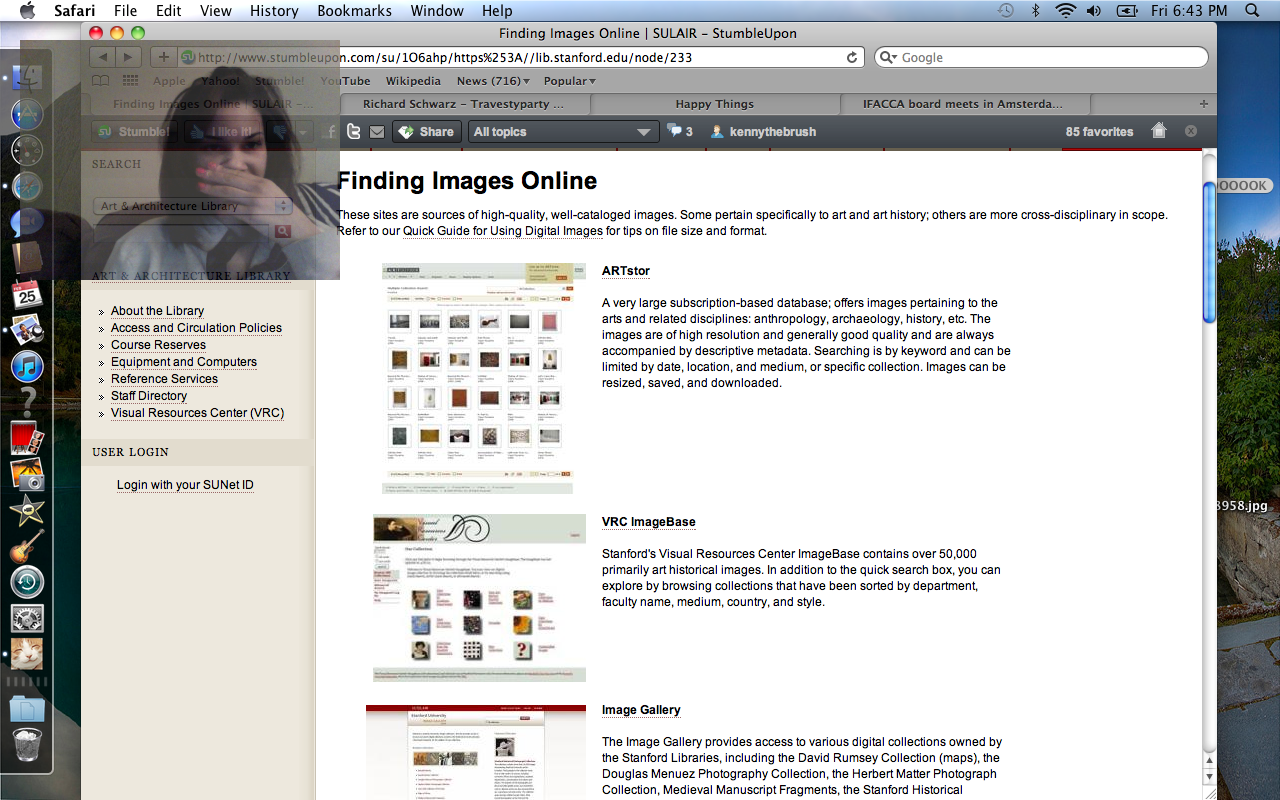Image resolution: width=1280 pixels, height=800 pixels.
Task: Click the page's vertical scrollbar thumb
Action: click(1209, 250)
